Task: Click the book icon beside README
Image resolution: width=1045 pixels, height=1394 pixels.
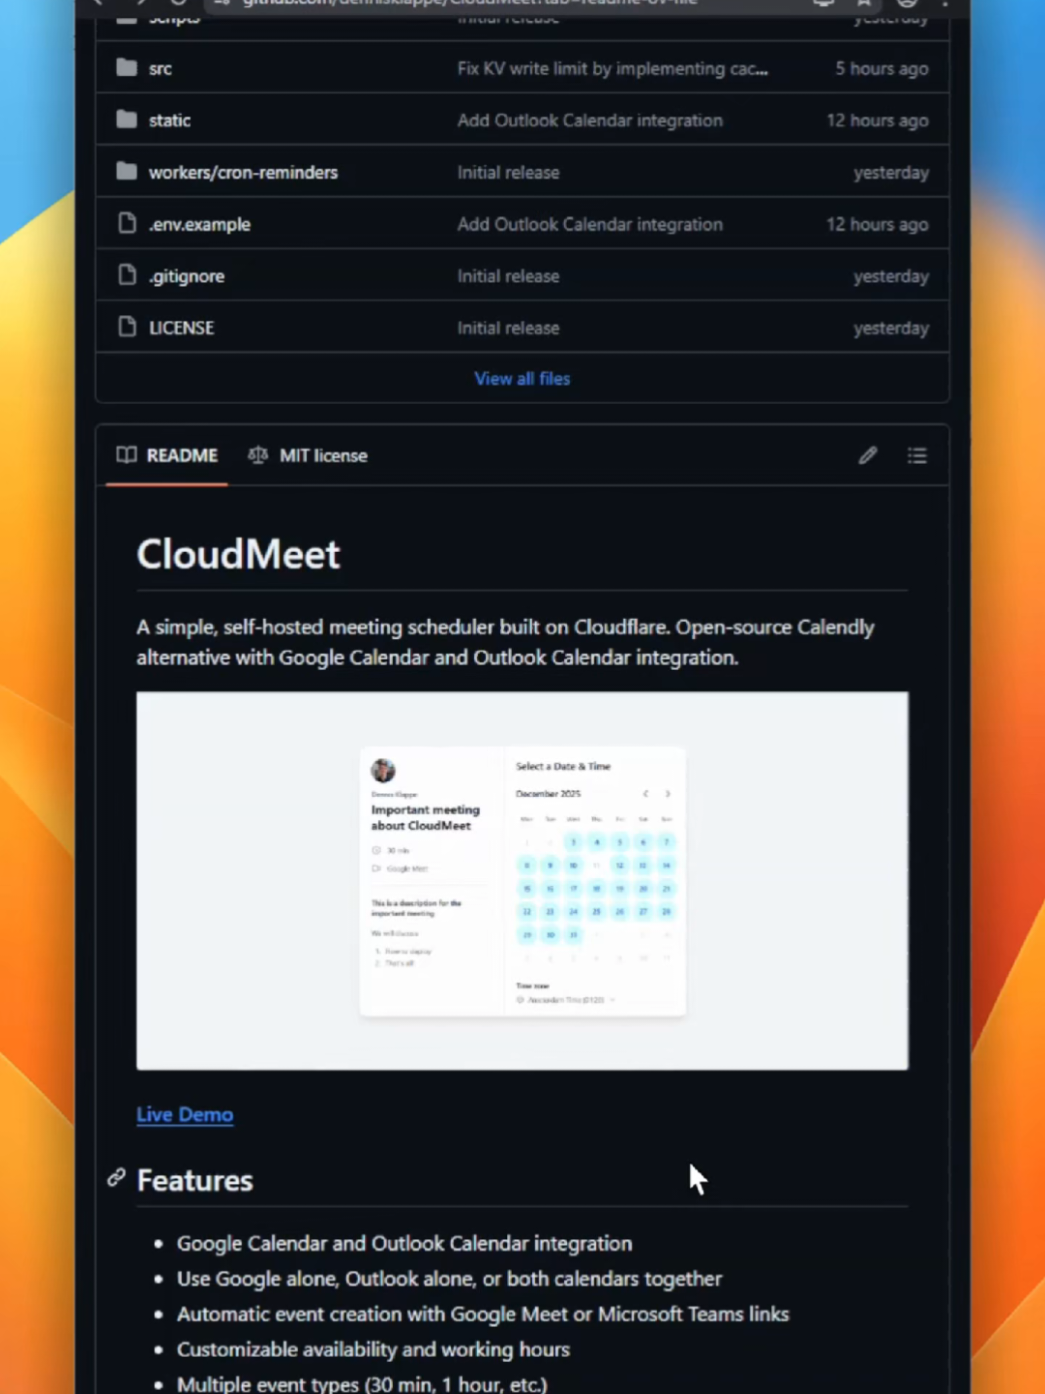Action: click(x=127, y=455)
